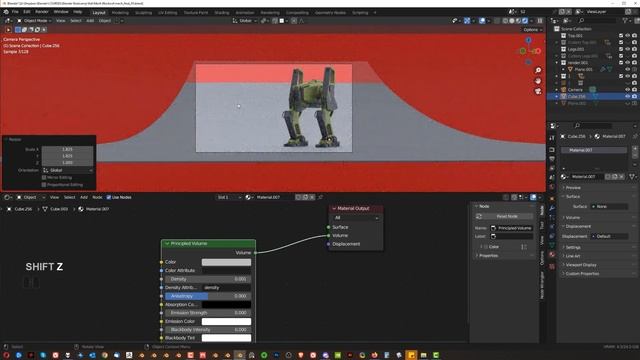Viewport: 640px width, 360px height.
Task: Open the Global transform orientation dropdown
Action: (x=244, y=20)
